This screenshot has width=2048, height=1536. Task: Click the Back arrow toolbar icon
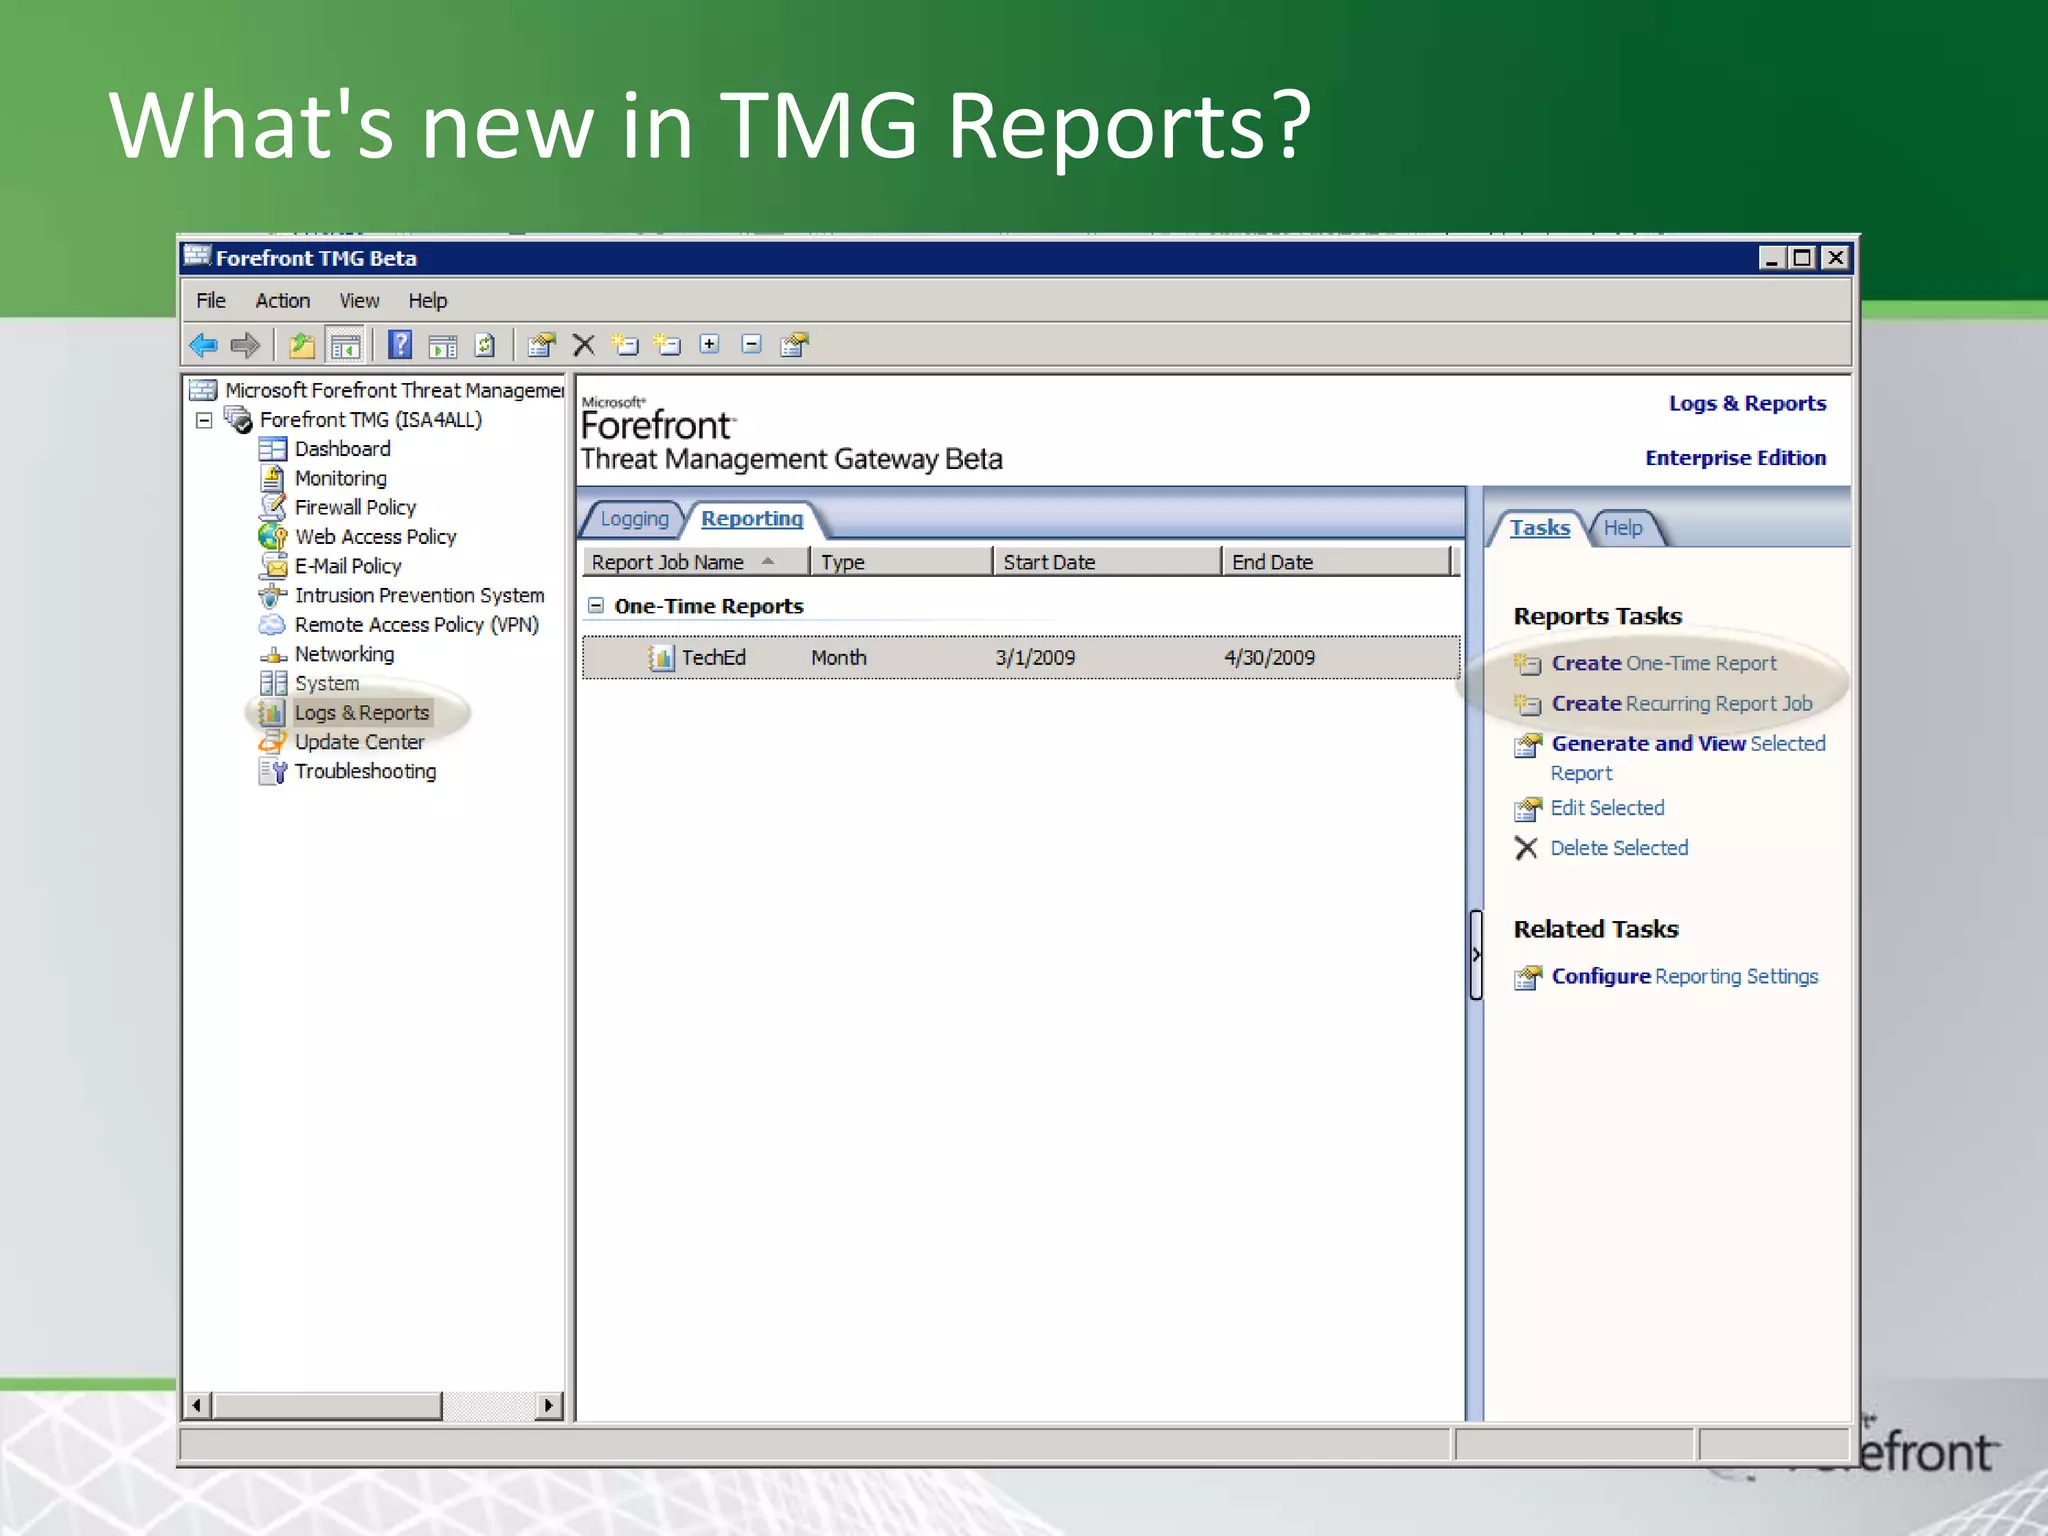click(x=203, y=345)
